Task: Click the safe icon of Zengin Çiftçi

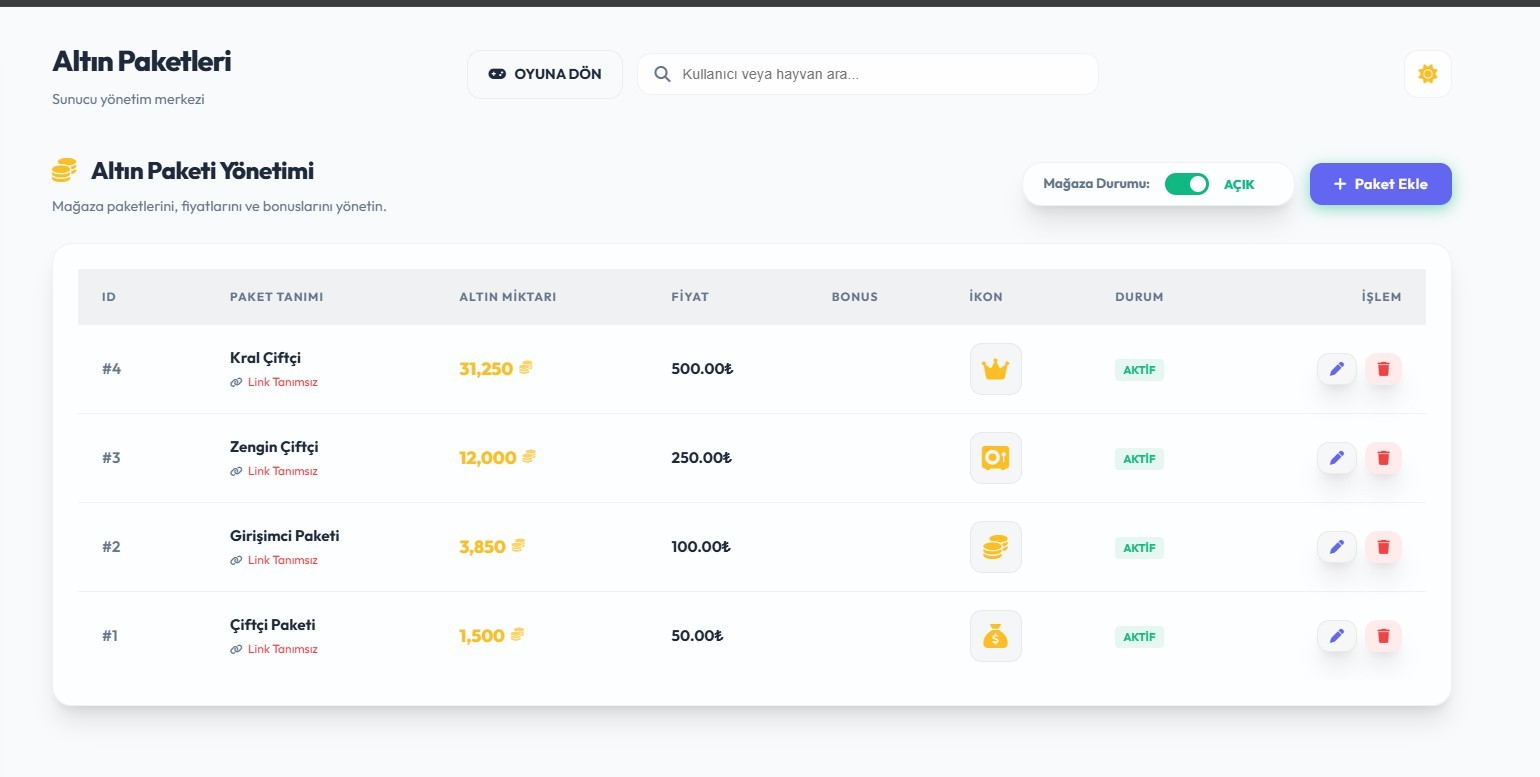Action: [x=995, y=458]
